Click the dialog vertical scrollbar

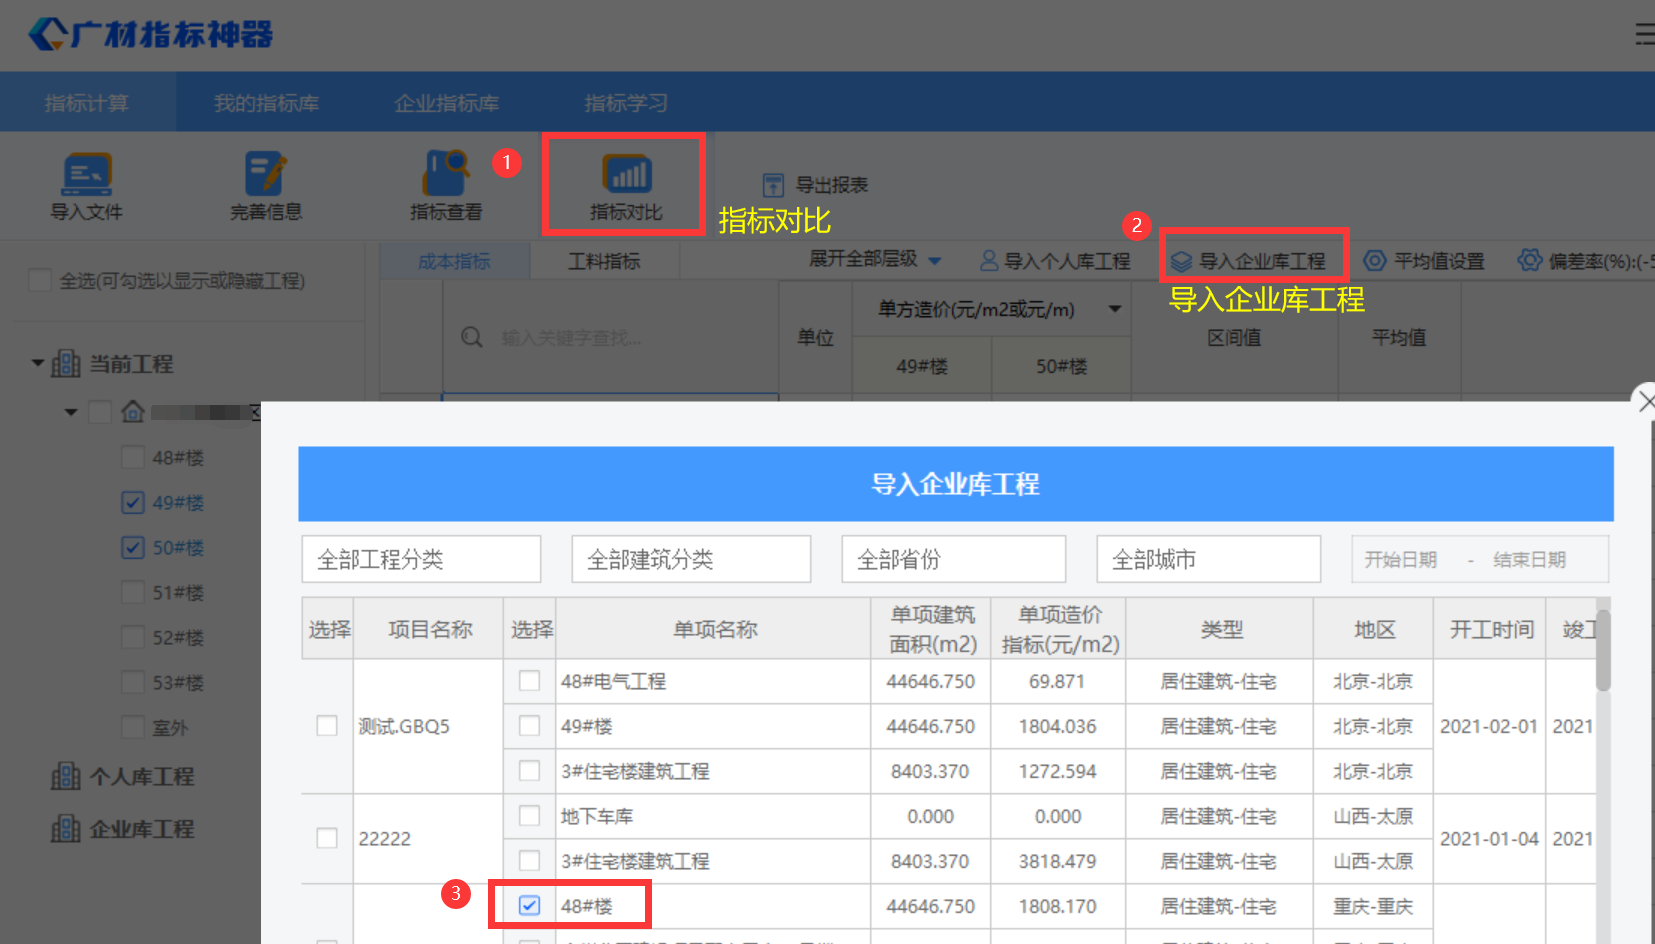click(x=1603, y=650)
